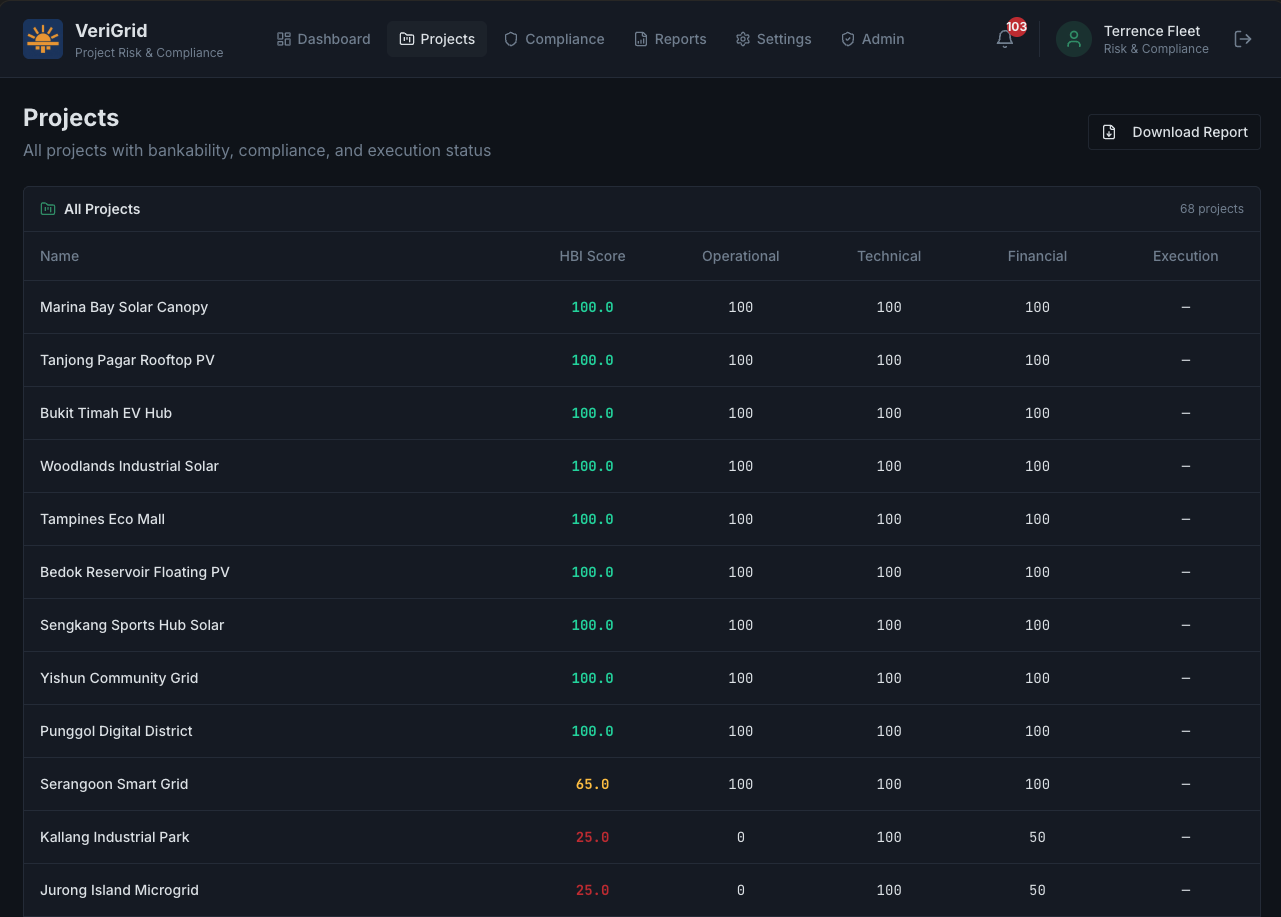This screenshot has height=917, width=1281.
Task: Open the Serangoon Smart Grid project
Action: click(642, 784)
